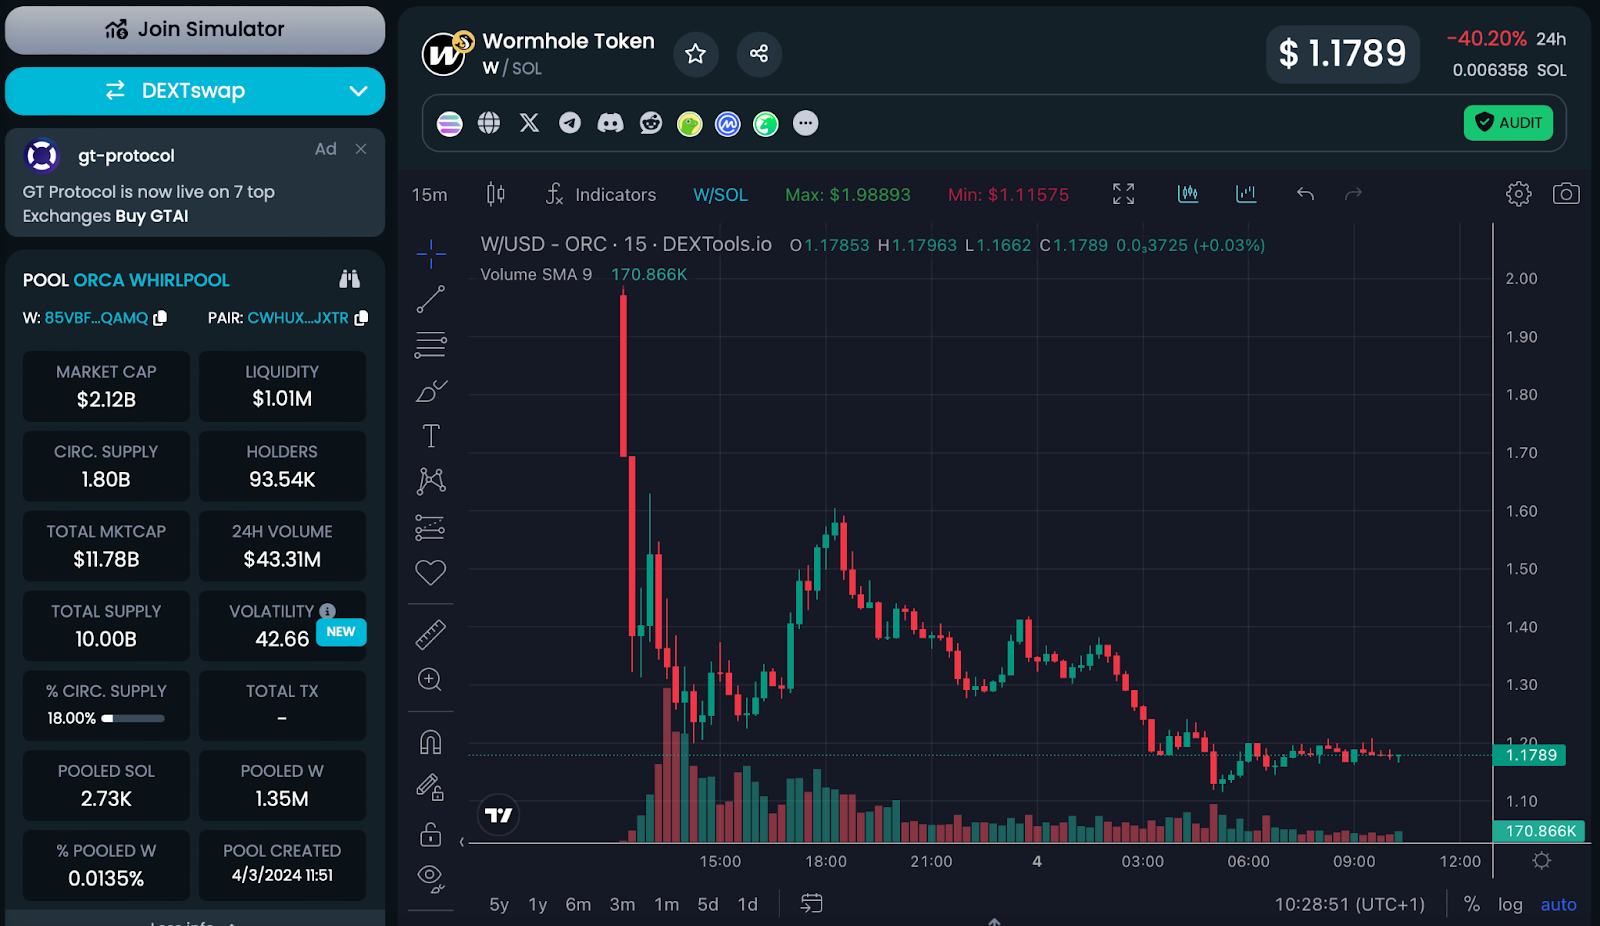Select the 6m time range
The width and height of the screenshot is (1600, 926).
[x=578, y=904]
